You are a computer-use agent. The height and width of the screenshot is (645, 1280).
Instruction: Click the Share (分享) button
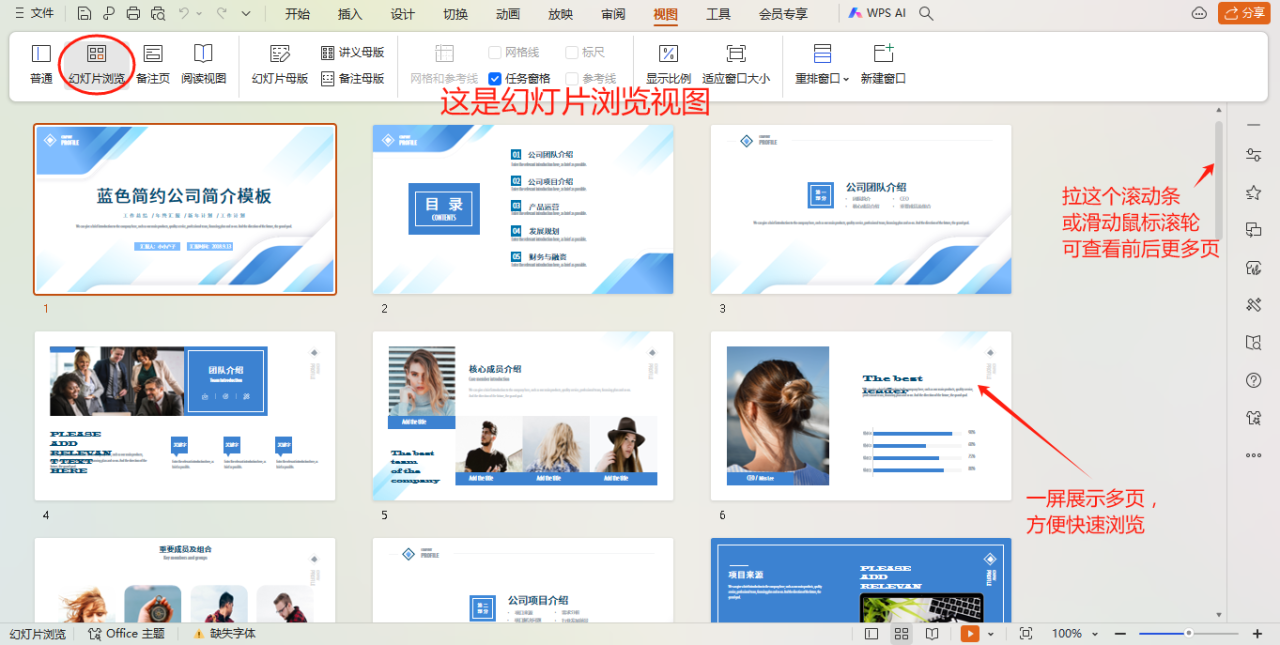pos(1243,13)
